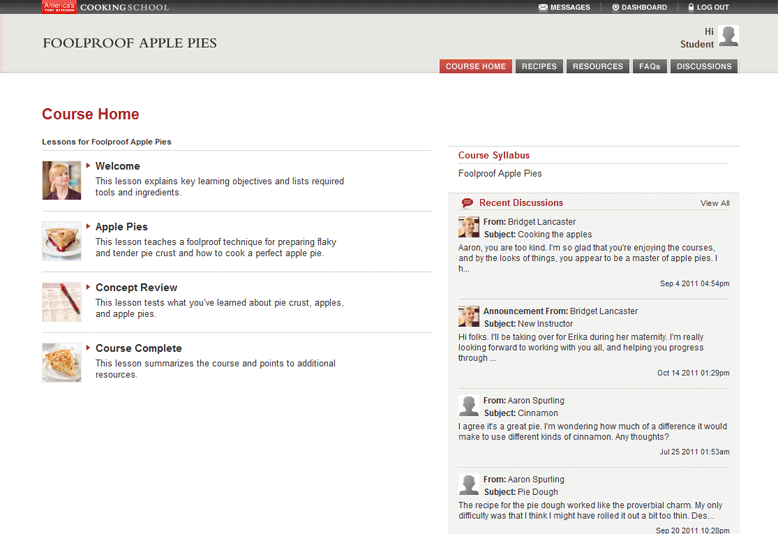Expand the arrow beside Apple Pies
This screenshot has height=534, width=778.
pos(88,226)
